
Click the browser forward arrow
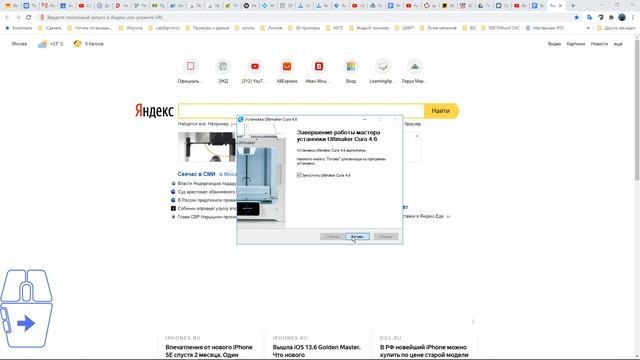[18, 18]
